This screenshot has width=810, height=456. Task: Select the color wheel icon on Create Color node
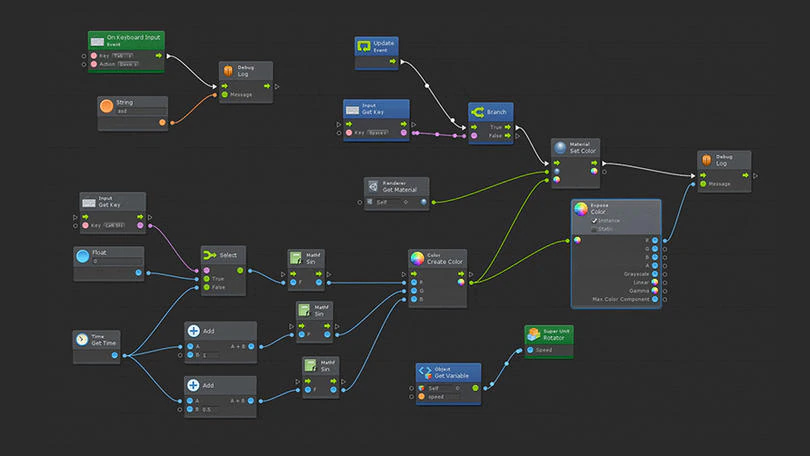[x=417, y=258]
